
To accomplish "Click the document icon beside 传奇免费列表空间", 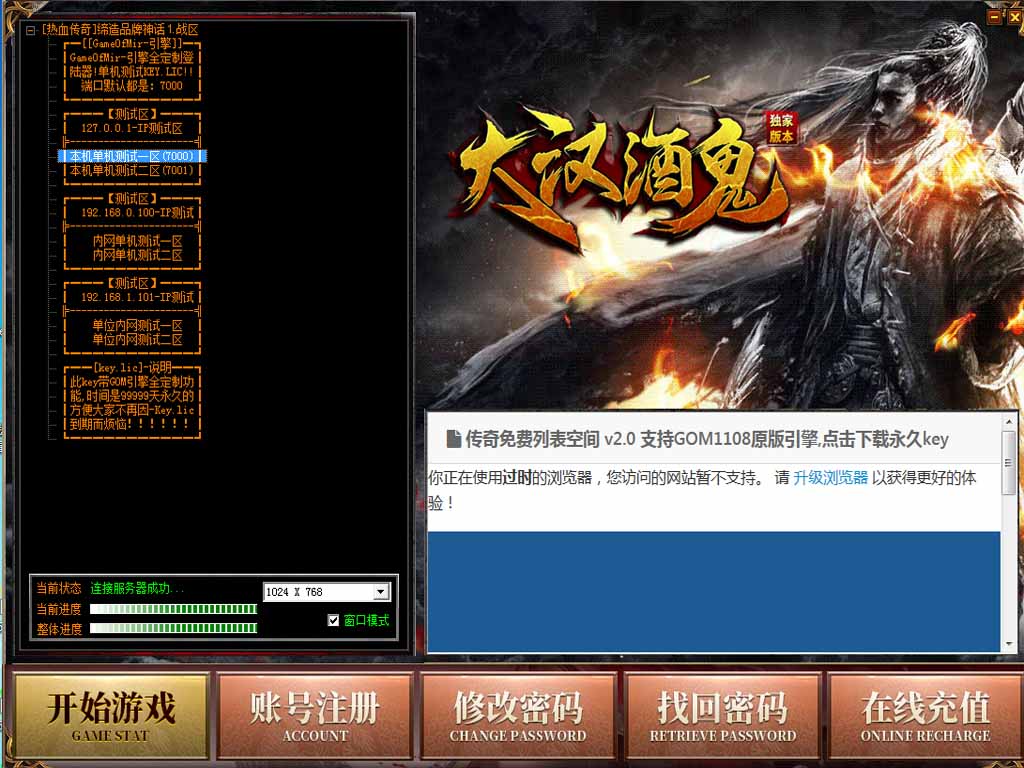I will click(x=453, y=439).
